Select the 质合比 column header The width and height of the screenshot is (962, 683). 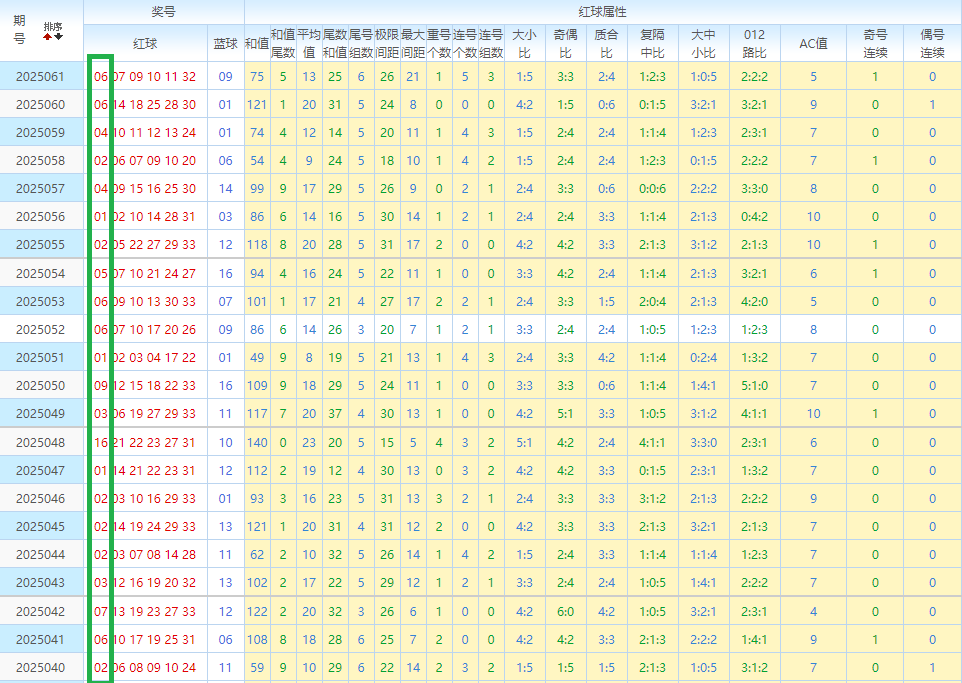coord(606,43)
